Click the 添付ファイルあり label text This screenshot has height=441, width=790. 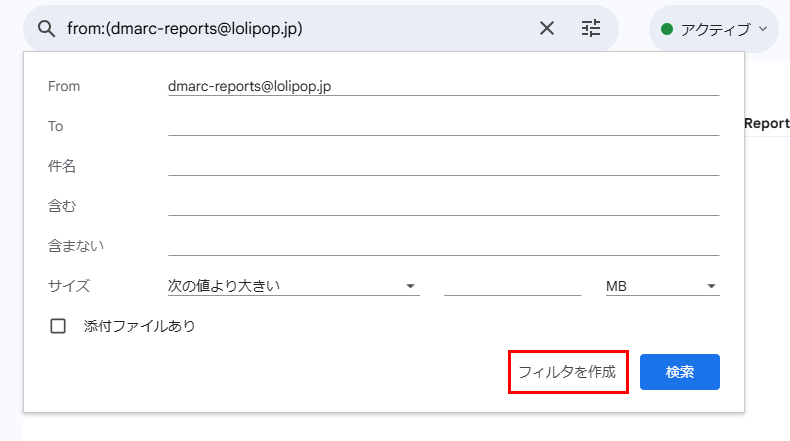tap(139, 326)
